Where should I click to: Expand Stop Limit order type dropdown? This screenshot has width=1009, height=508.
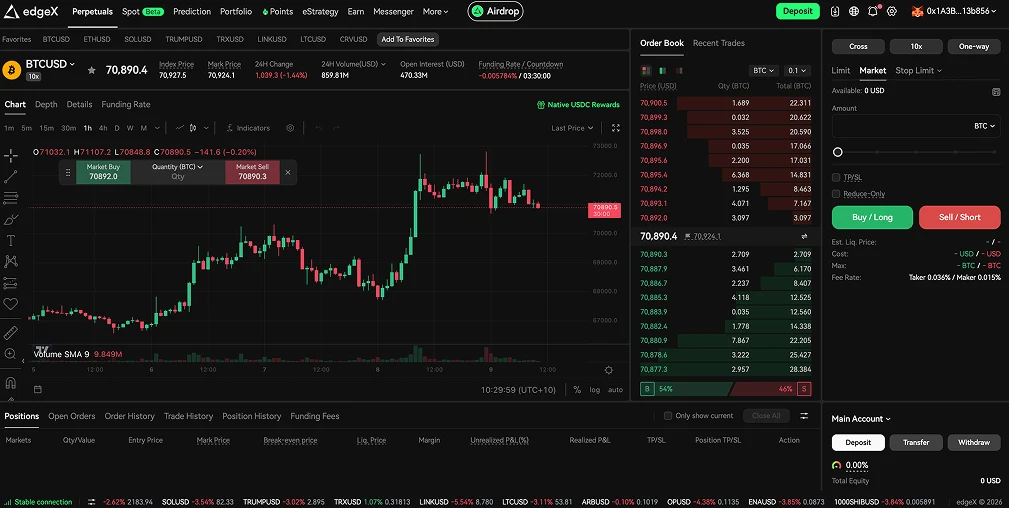coord(918,70)
